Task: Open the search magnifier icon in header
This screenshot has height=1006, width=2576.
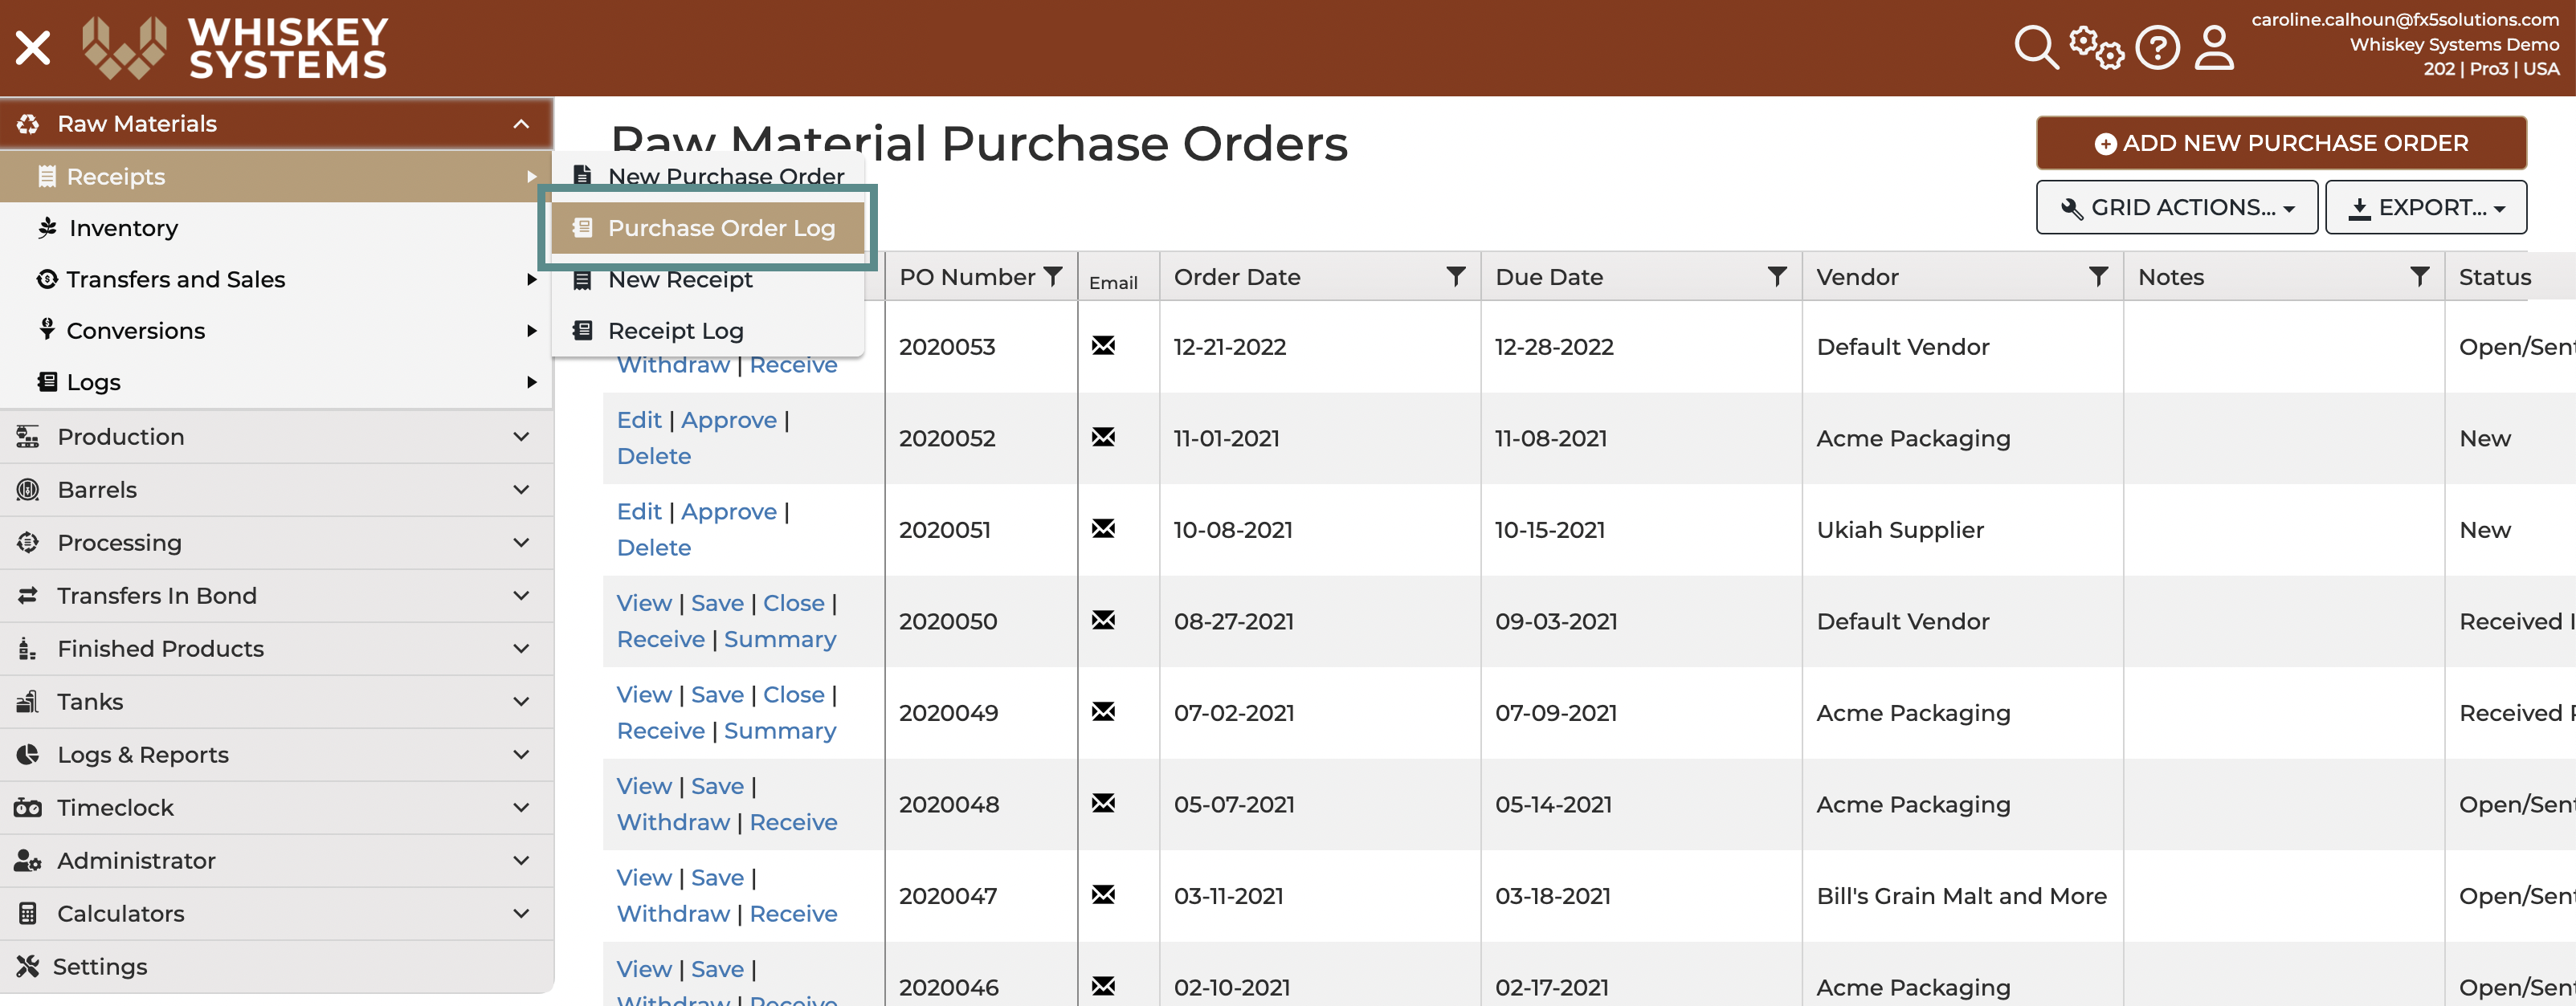Action: [x=2036, y=48]
